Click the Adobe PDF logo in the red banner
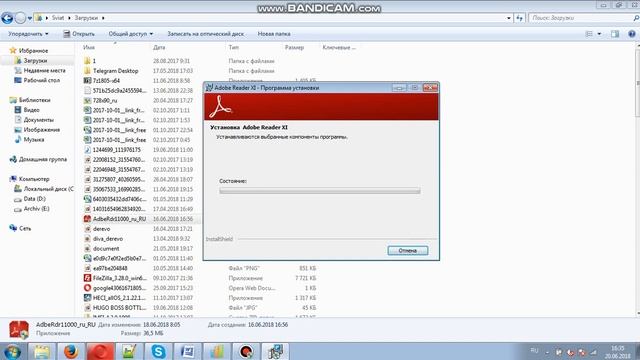Image resolution: width=640 pixels, height=360 pixels. coord(220,107)
